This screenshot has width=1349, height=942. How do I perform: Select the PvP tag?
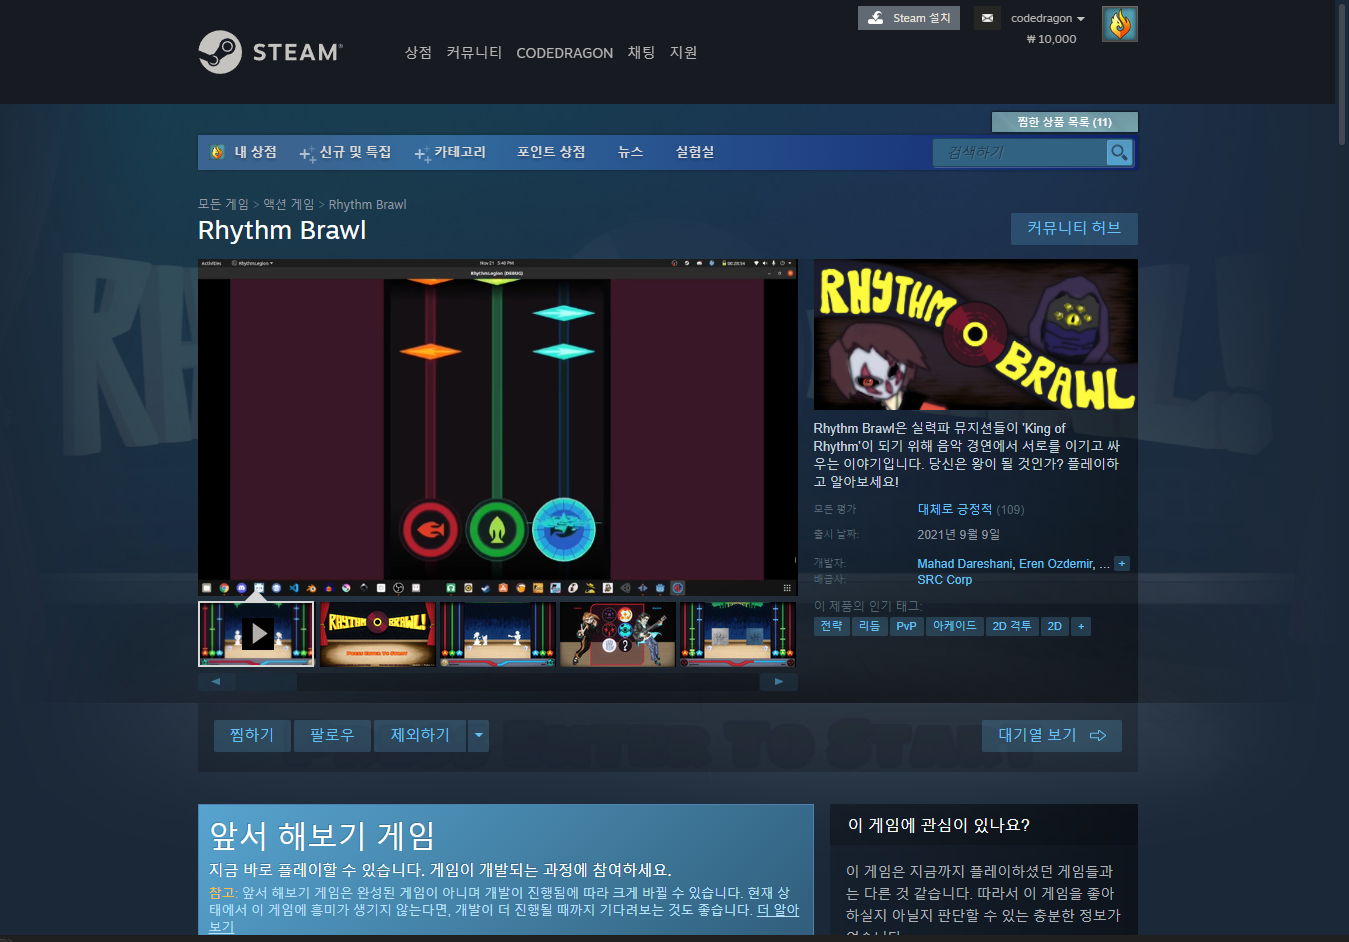tap(906, 626)
